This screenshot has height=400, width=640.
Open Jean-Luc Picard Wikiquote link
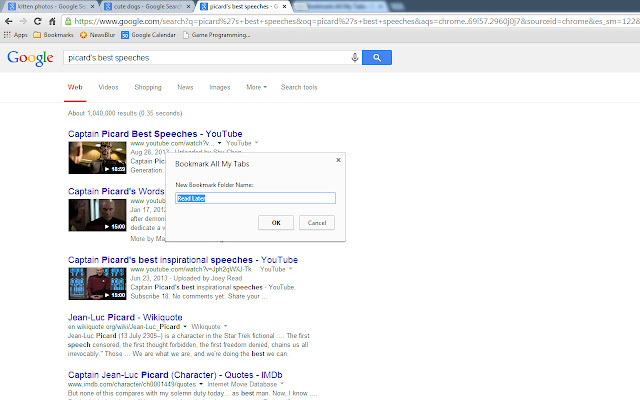(125, 318)
